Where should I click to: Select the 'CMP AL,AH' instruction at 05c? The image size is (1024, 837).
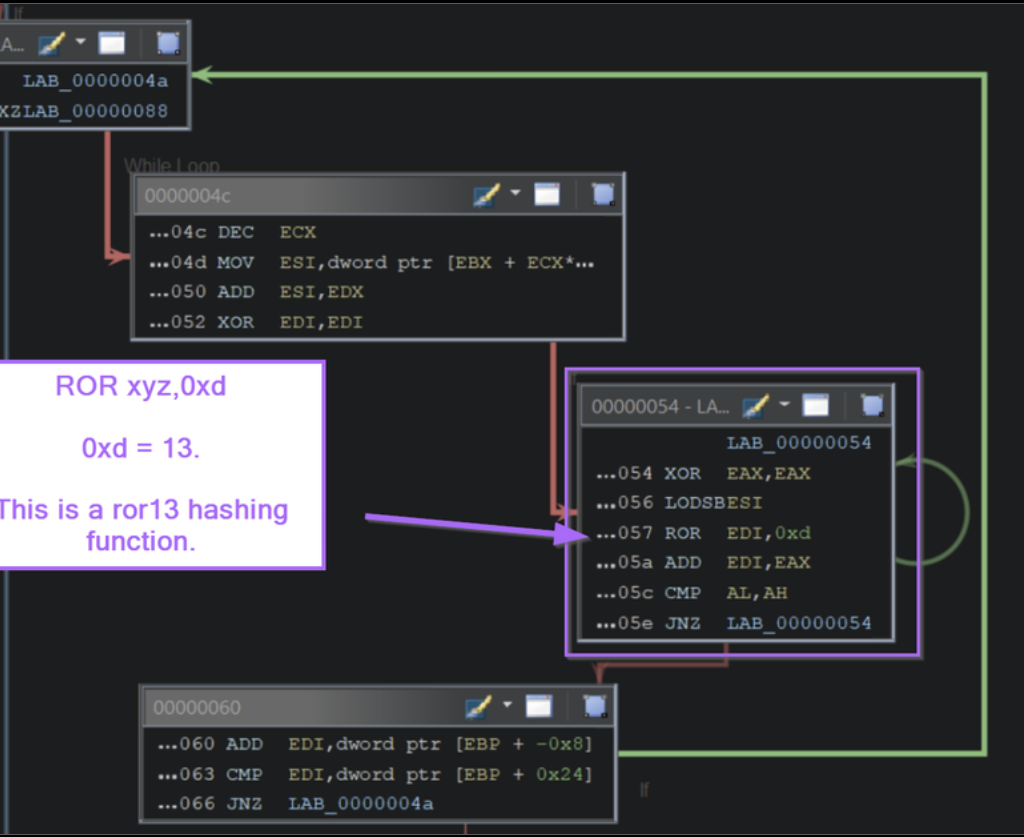(692, 593)
